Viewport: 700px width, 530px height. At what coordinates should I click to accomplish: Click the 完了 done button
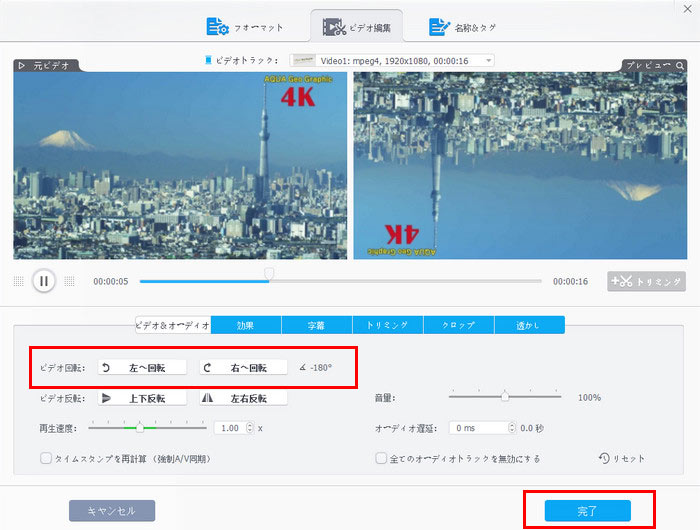click(587, 511)
